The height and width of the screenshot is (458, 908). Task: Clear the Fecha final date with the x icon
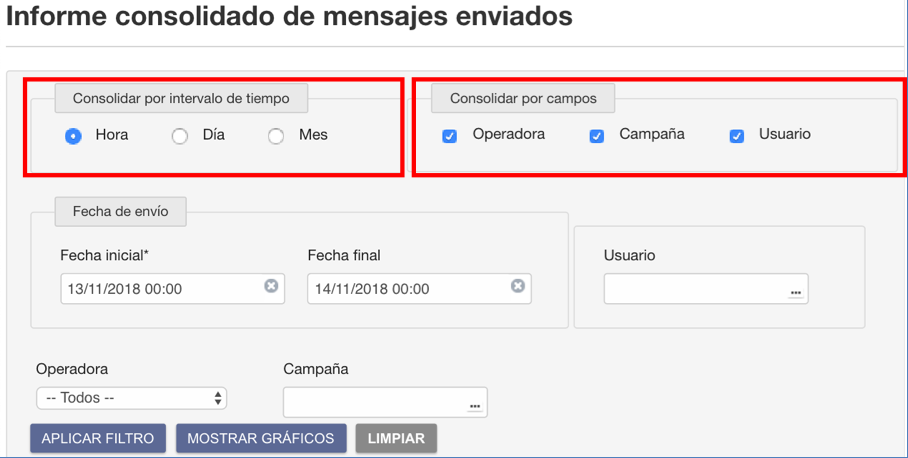click(518, 286)
